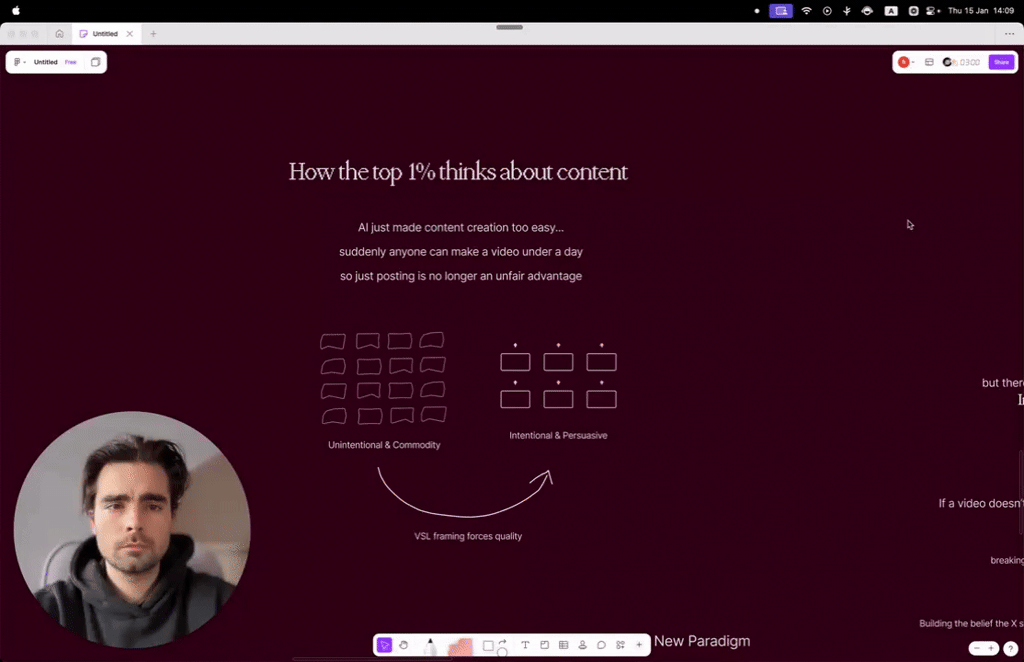
Task: Open the Wi-Fi status menu
Action: 807,10
